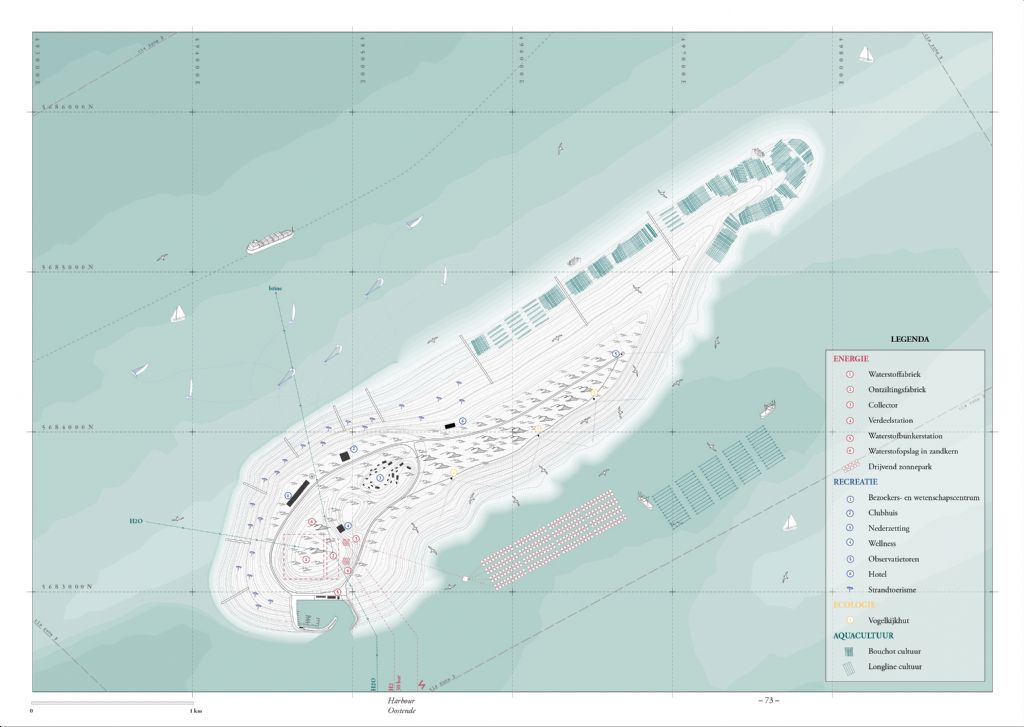Click the Waterstoffabriek icon in the legend
This screenshot has height=727, width=1024.
coord(848,373)
